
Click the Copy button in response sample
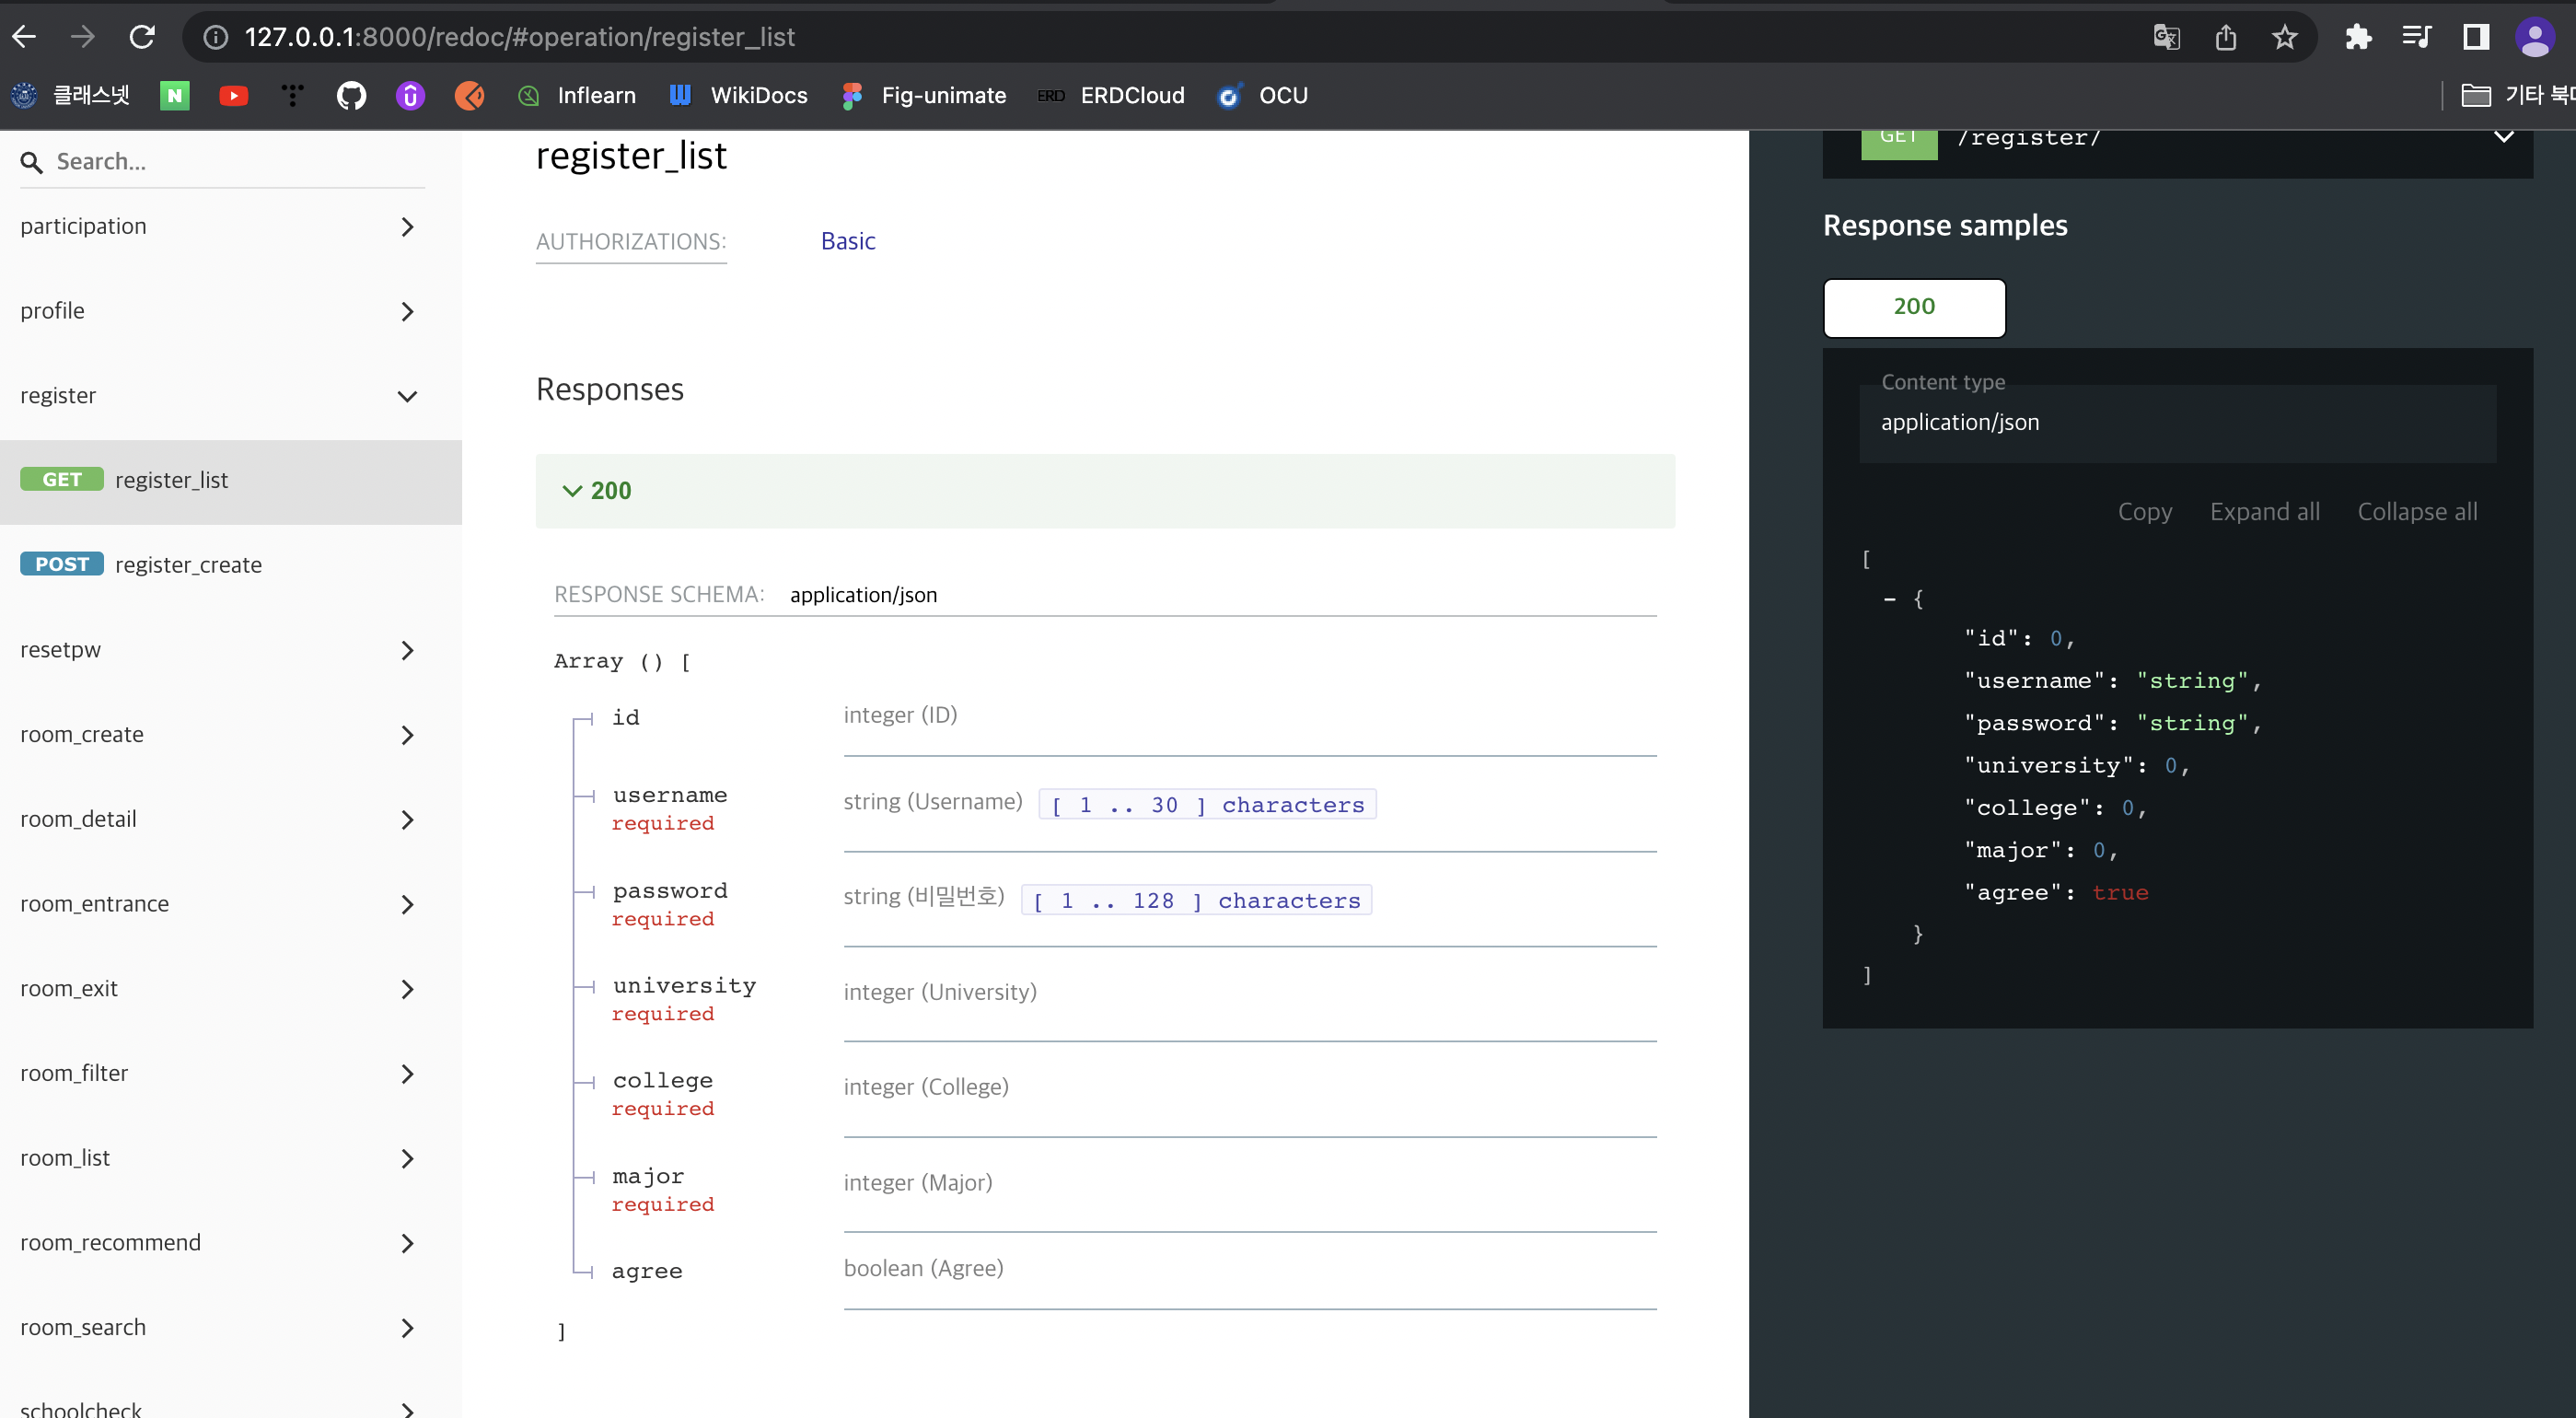click(x=2144, y=512)
